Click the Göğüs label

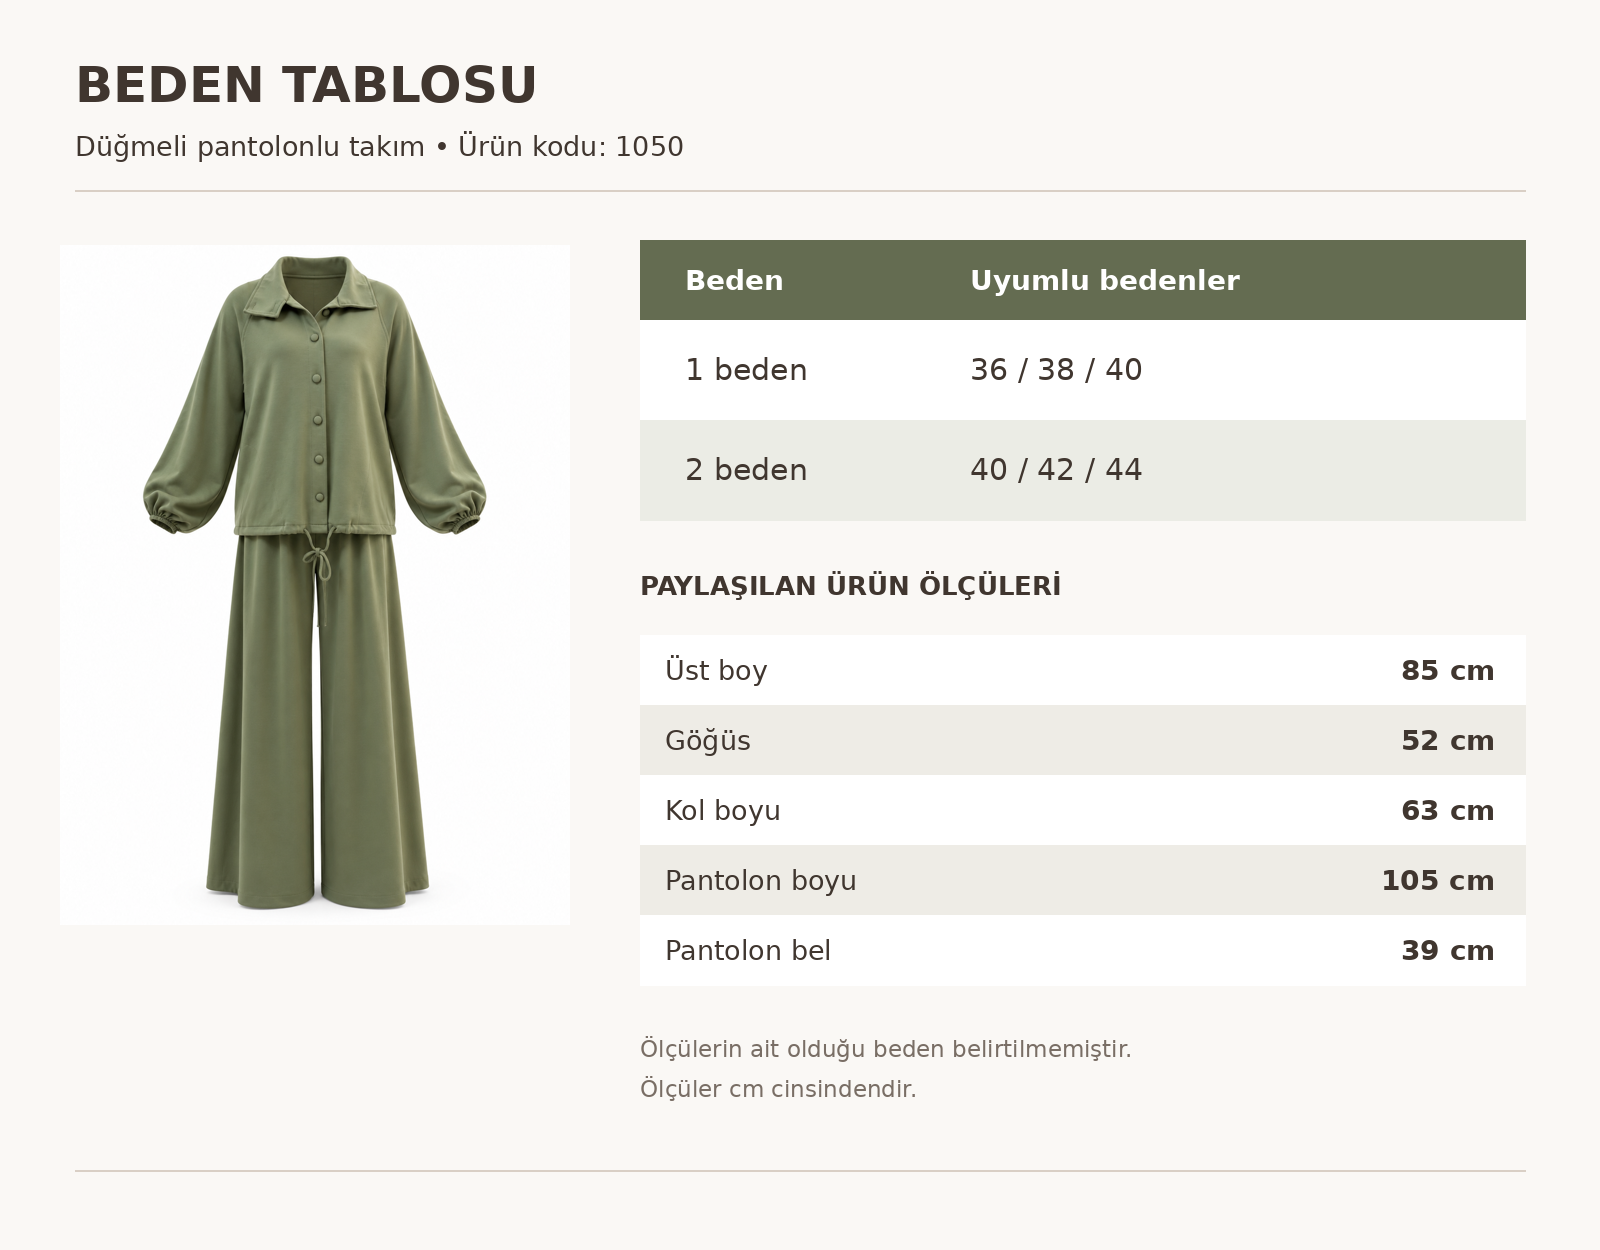coord(708,741)
